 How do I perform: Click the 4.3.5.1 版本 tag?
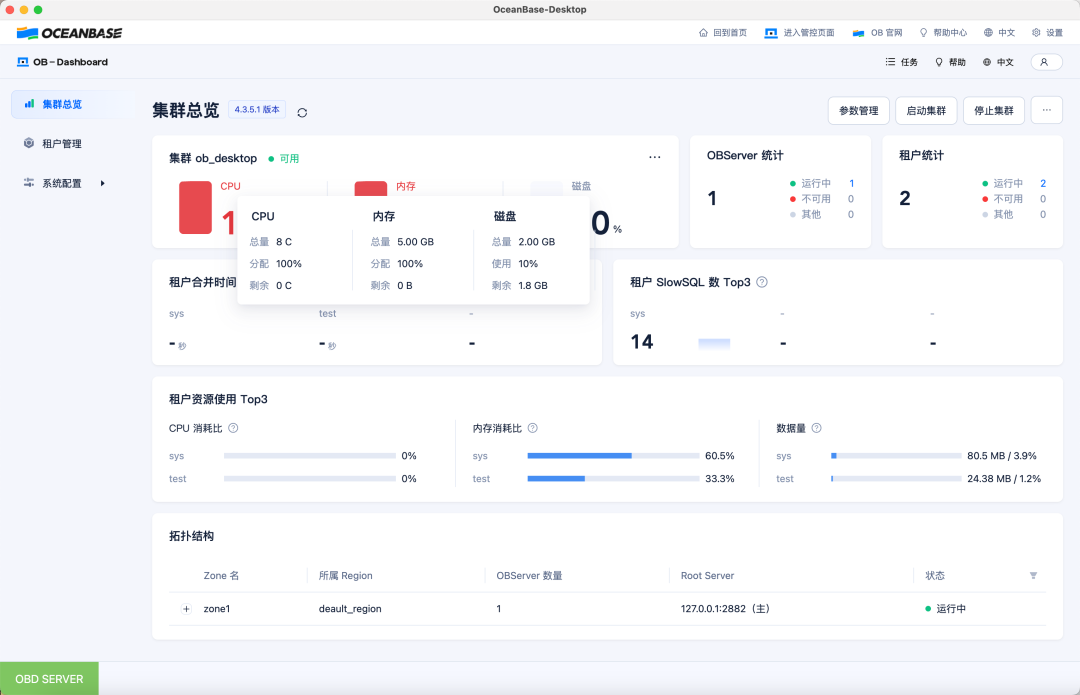(x=257, y=110)
